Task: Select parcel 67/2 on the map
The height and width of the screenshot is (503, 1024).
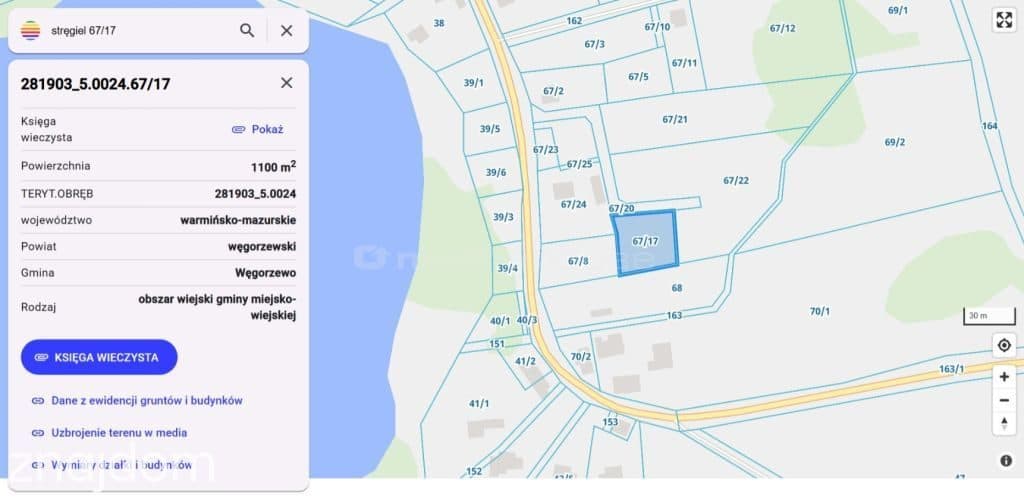Action: point(553,91)
